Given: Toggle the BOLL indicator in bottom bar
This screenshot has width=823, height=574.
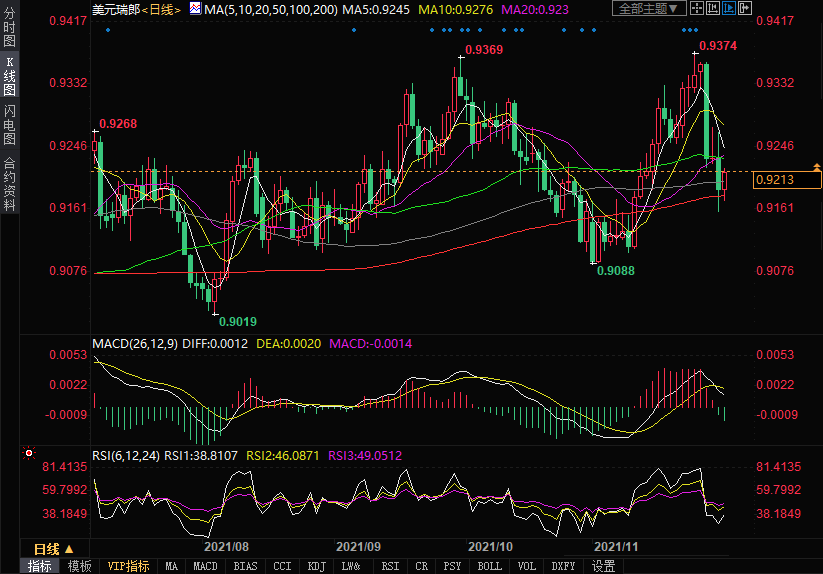Looking at the screenshot, I should click(x=489, y=566).
